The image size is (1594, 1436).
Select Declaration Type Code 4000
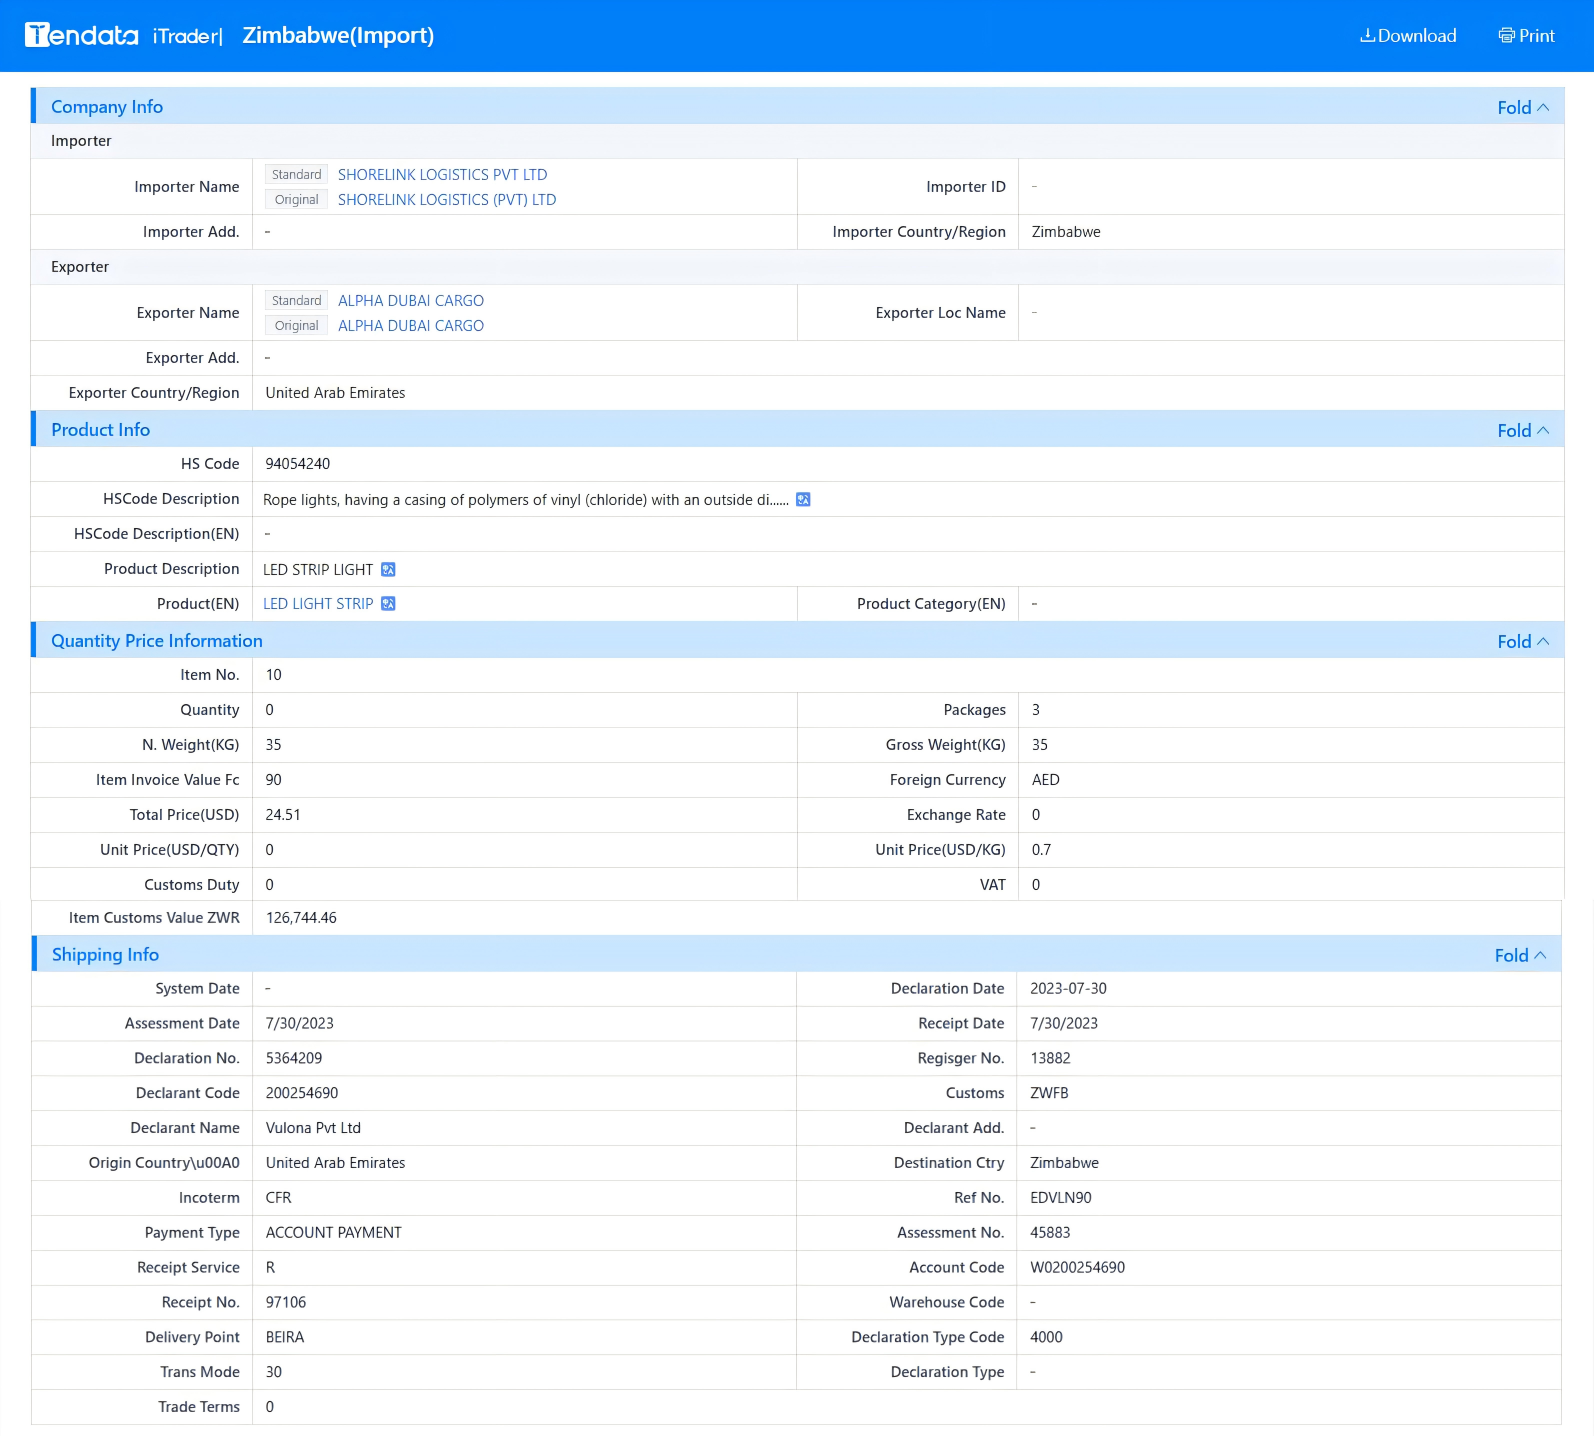point(1046,1337)
